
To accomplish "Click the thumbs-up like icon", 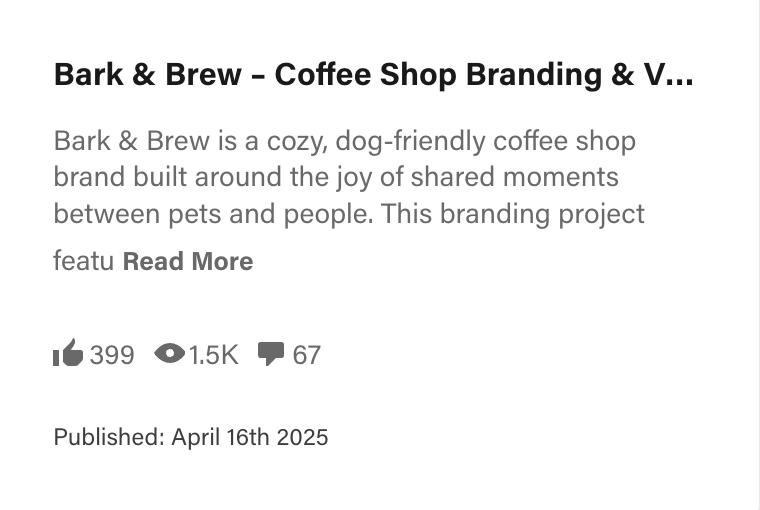I will coord(67,354).
